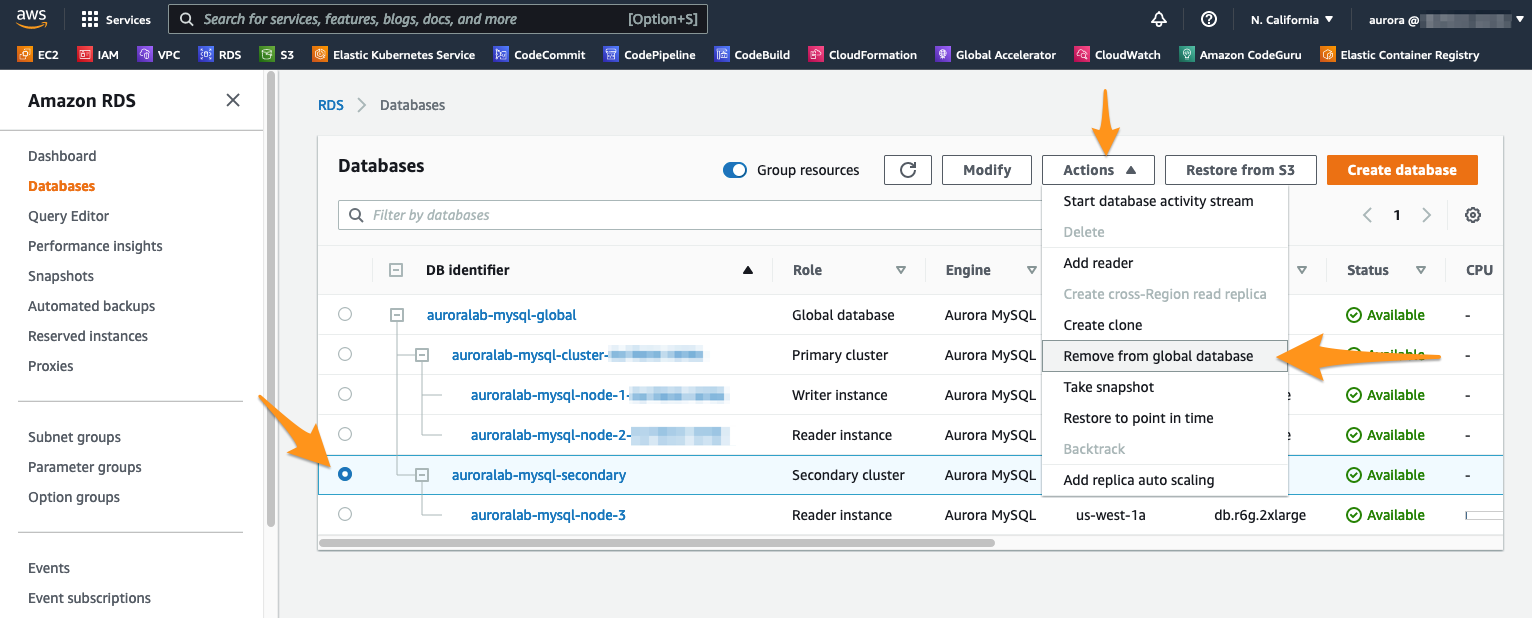Open Parameter groups in the sidebar
Image resolution: width=1532 pixels, height=618 pixels.
pyautogui.click(x=85, y=467)
